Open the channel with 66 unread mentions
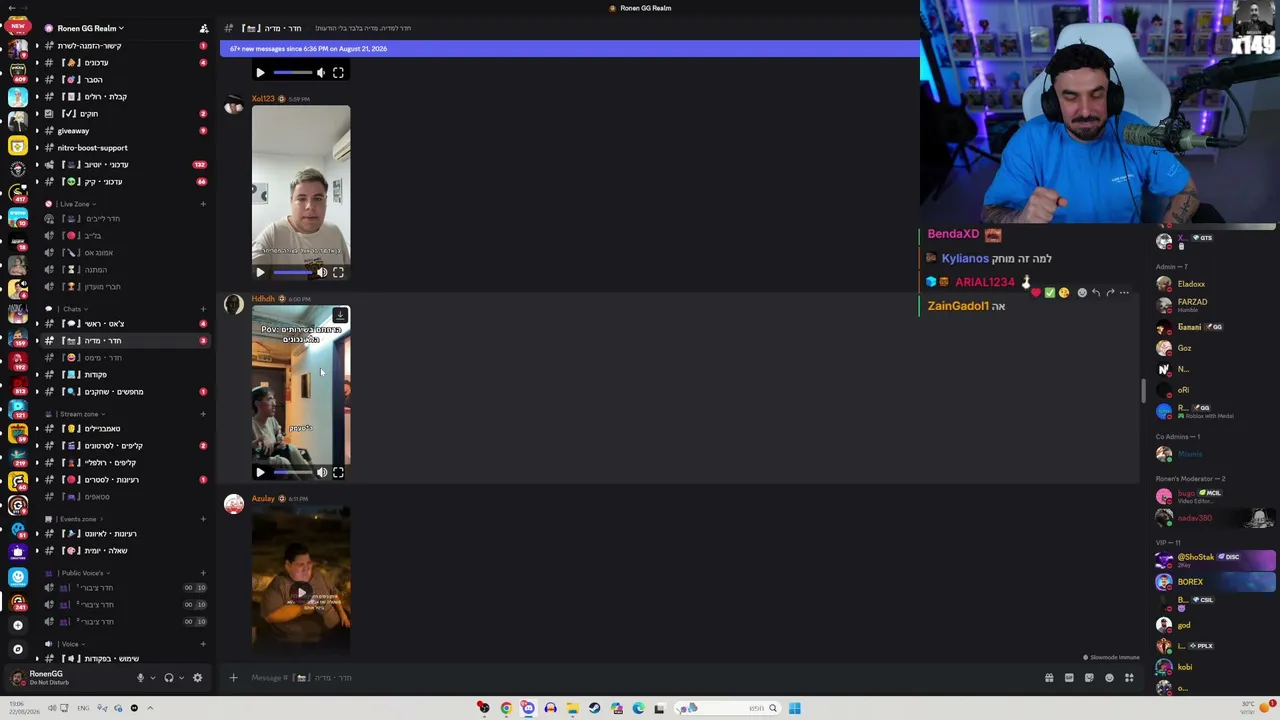This screenshot has width=1280, height=720. [124, 182]
